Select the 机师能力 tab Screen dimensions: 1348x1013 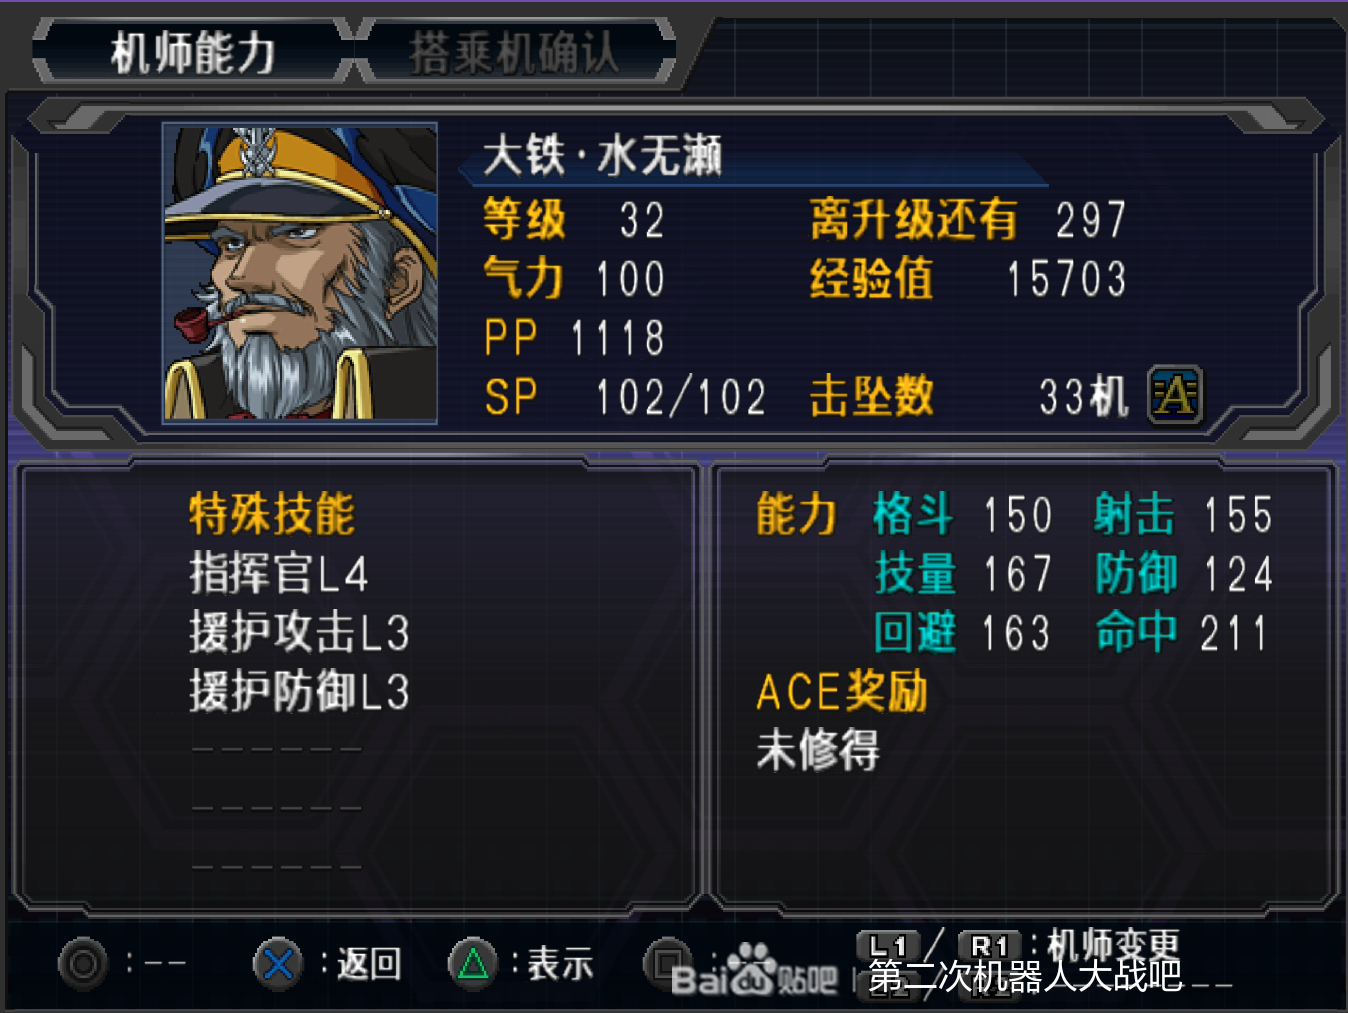tap(192, 52)
